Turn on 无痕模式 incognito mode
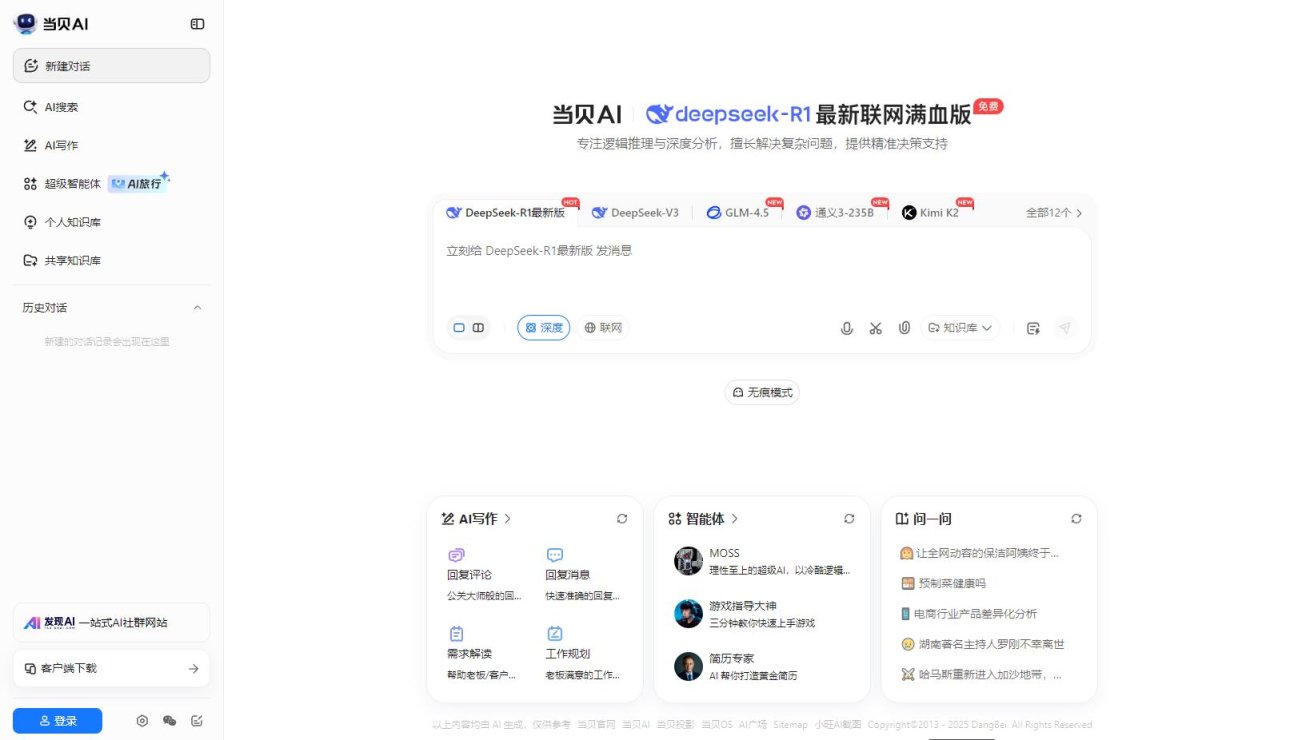 tap(762, 393)
